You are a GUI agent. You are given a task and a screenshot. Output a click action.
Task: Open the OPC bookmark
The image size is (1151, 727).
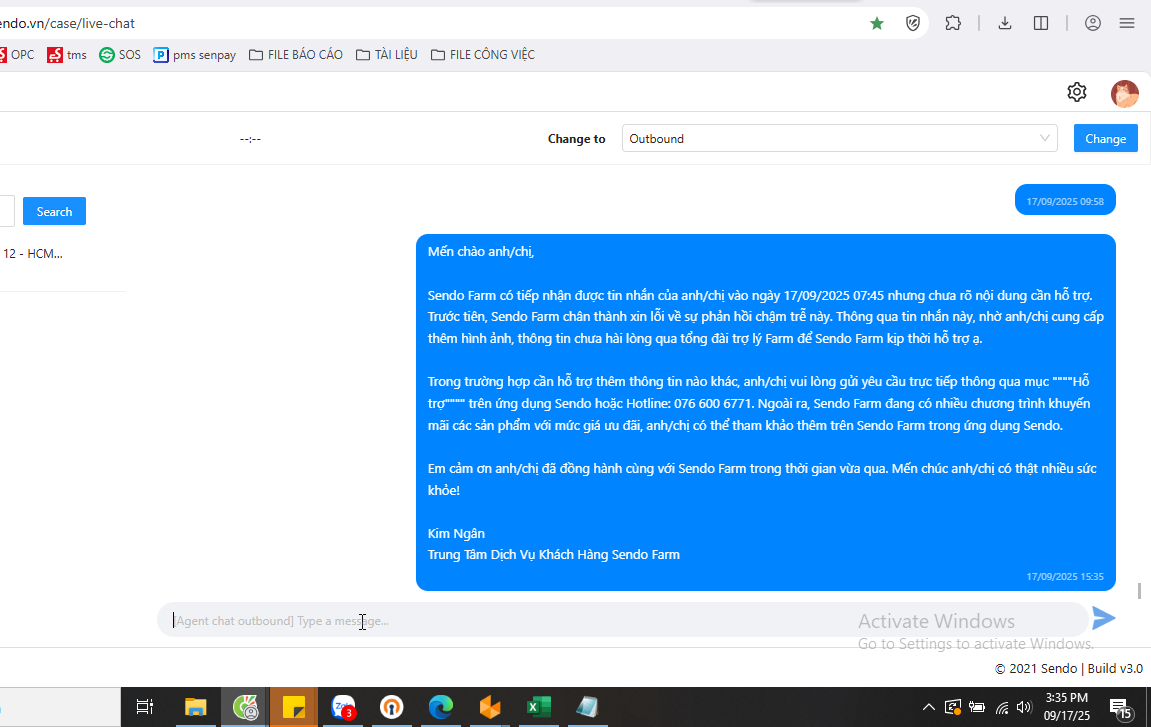[17, 54]
